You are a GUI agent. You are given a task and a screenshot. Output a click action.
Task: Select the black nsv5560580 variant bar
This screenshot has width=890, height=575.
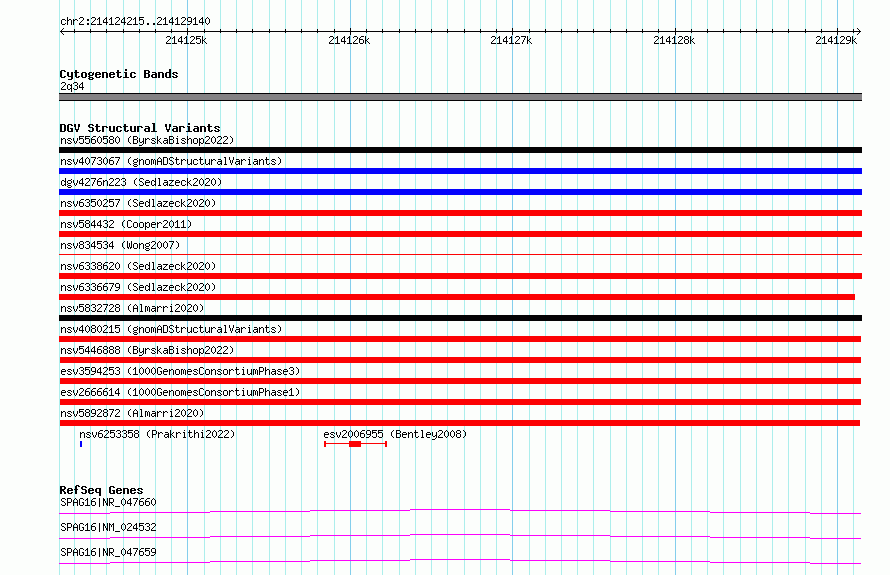click(x=460, y=150)
